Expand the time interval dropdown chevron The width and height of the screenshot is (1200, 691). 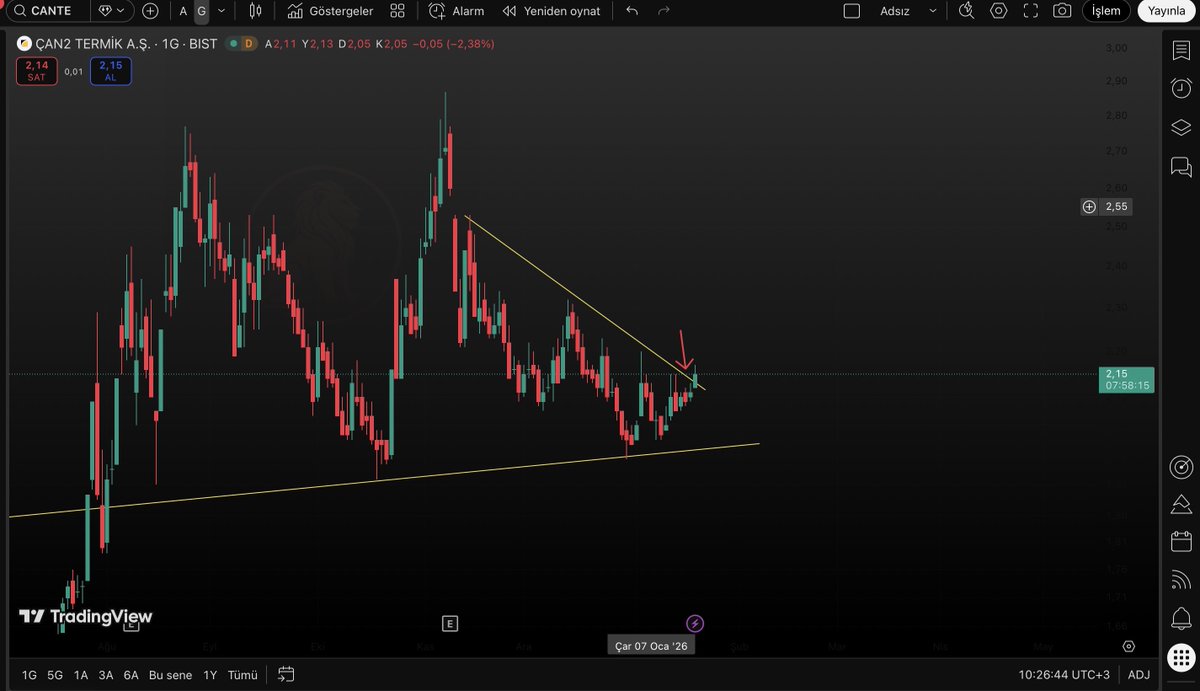(x=221, y=11)
